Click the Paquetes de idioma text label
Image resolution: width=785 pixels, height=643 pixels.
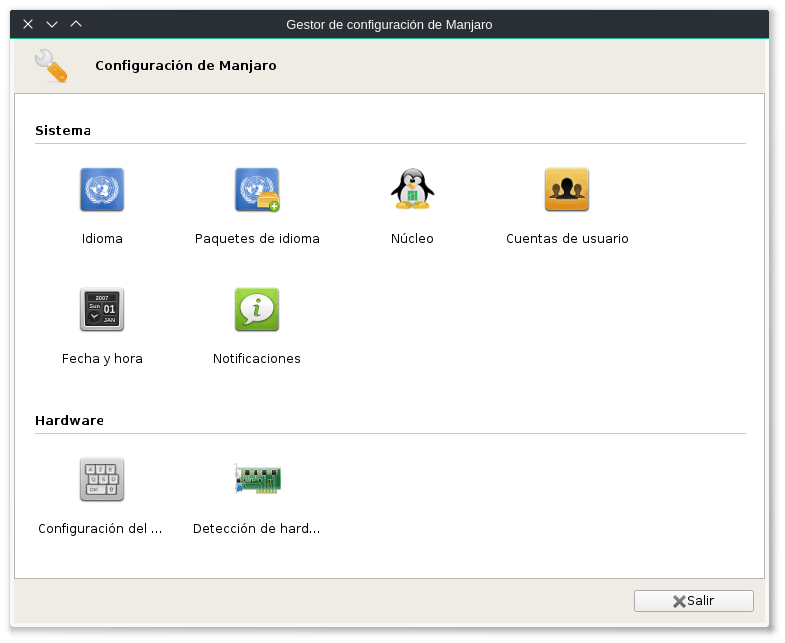pos(257,238)
